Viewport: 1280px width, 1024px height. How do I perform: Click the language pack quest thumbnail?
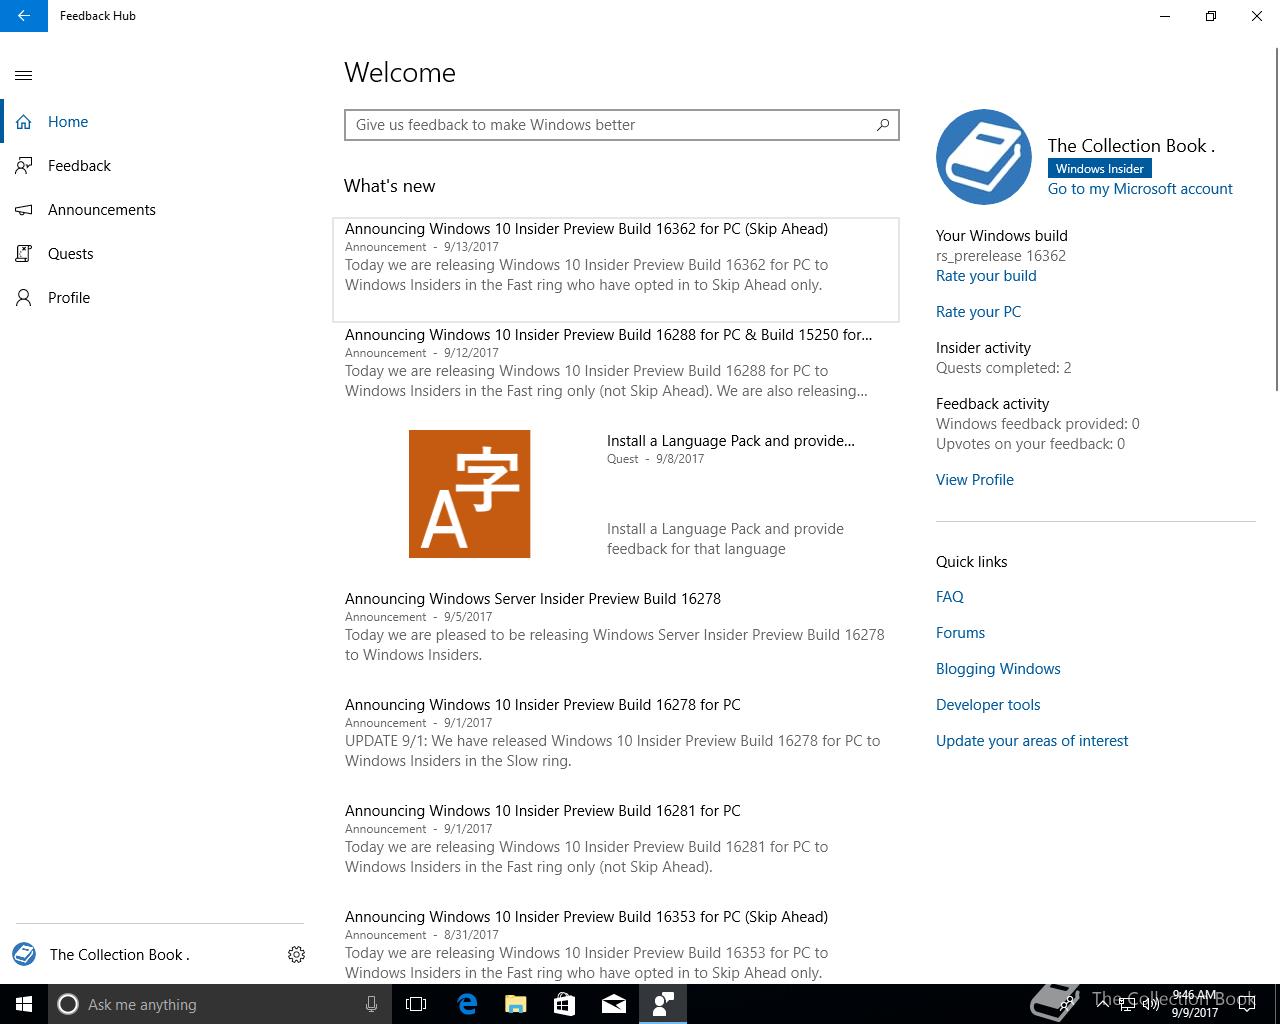click(469, 494)
